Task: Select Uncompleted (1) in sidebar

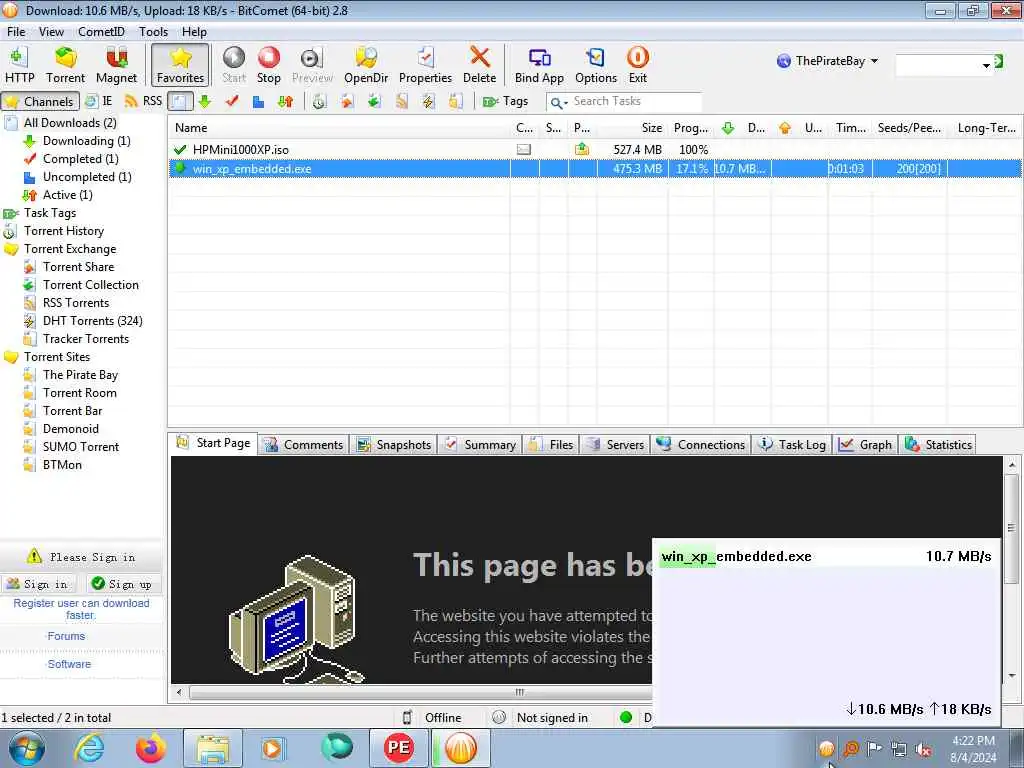Action: tap(87, 177)
